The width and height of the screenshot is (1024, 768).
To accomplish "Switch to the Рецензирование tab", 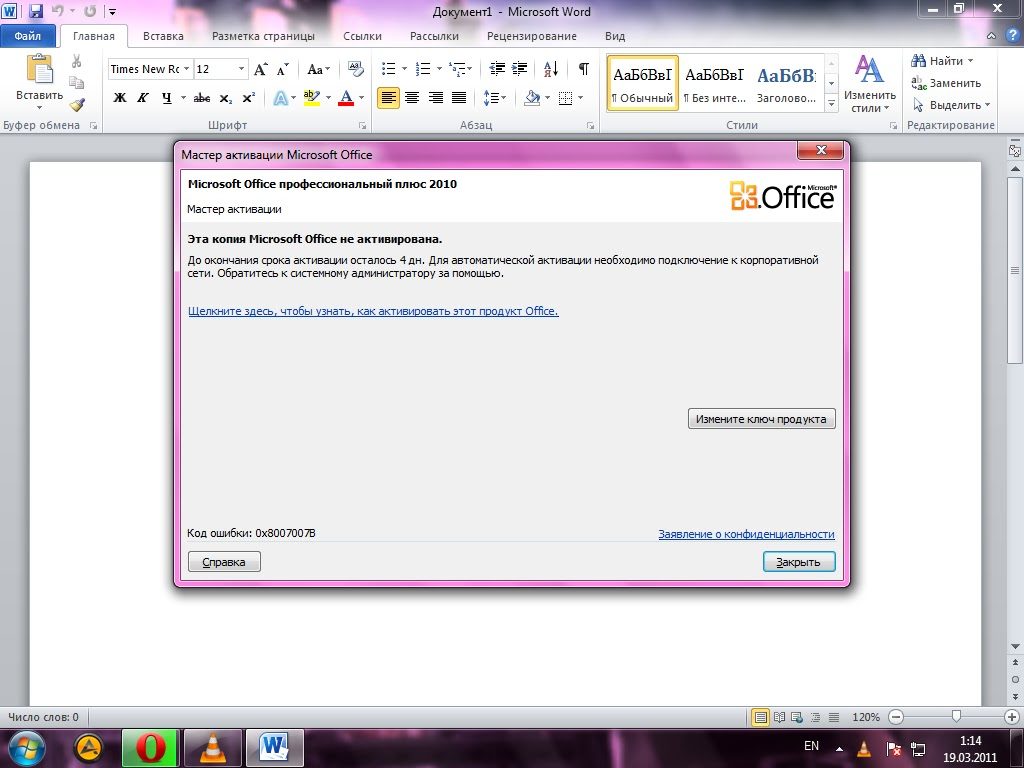I will (x=532, y=37).
